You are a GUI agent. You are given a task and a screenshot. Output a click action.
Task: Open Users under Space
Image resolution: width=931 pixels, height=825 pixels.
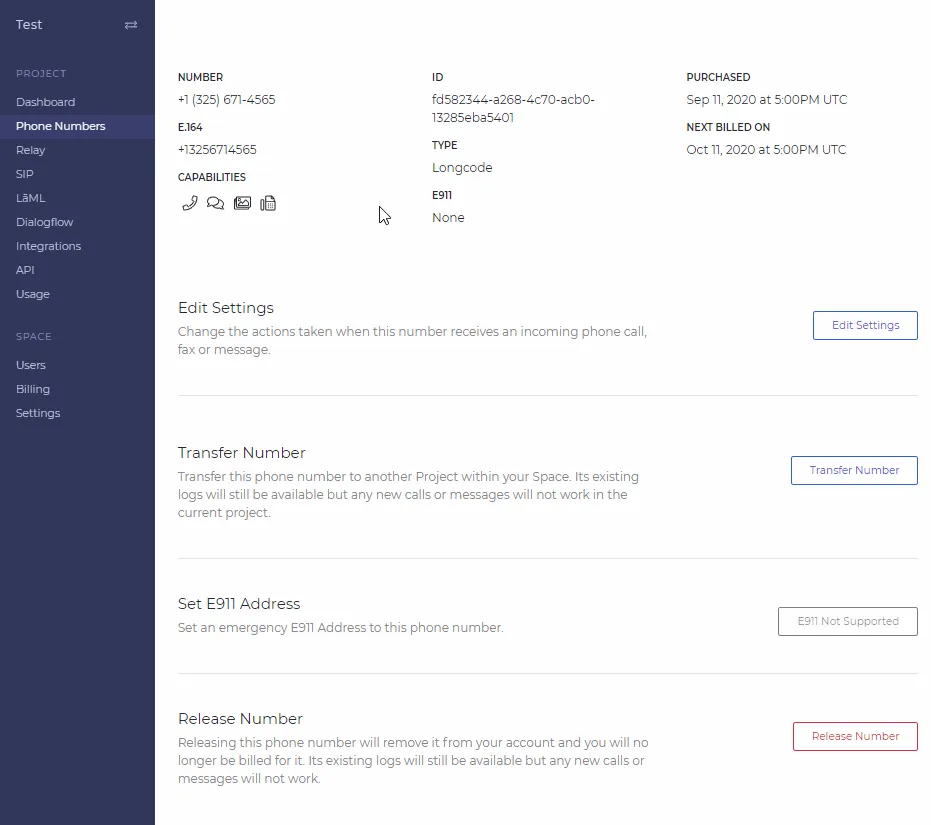click(x=30, y=365)
